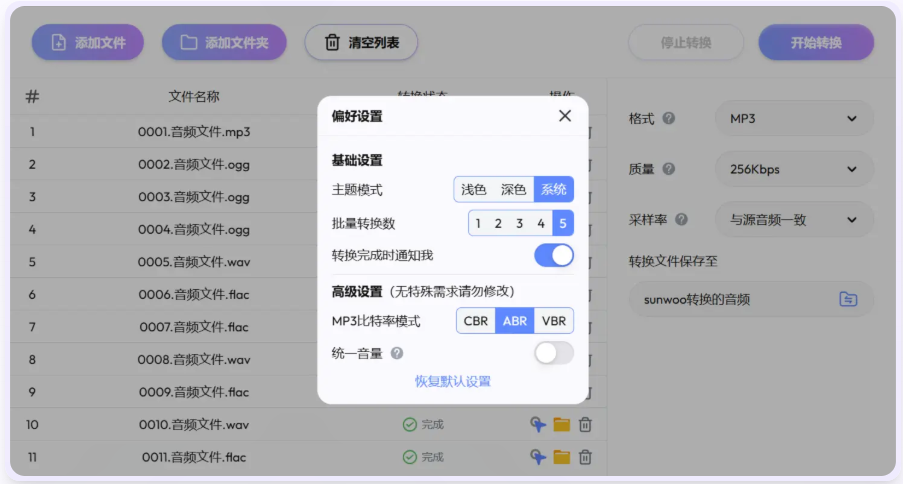Click the 开始转换 button
The width and height of the screenshot is (903, 484).
click(816, 42)
